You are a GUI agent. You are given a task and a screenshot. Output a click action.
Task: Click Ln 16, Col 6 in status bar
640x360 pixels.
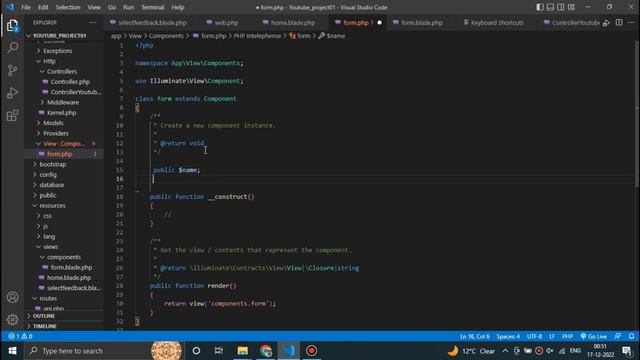pos(475,336)
